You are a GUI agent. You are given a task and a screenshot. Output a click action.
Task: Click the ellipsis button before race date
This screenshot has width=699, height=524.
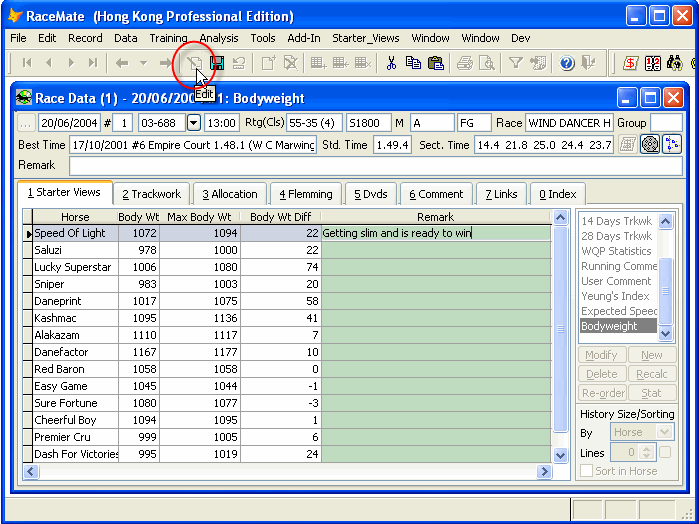[x=26, y=123]
